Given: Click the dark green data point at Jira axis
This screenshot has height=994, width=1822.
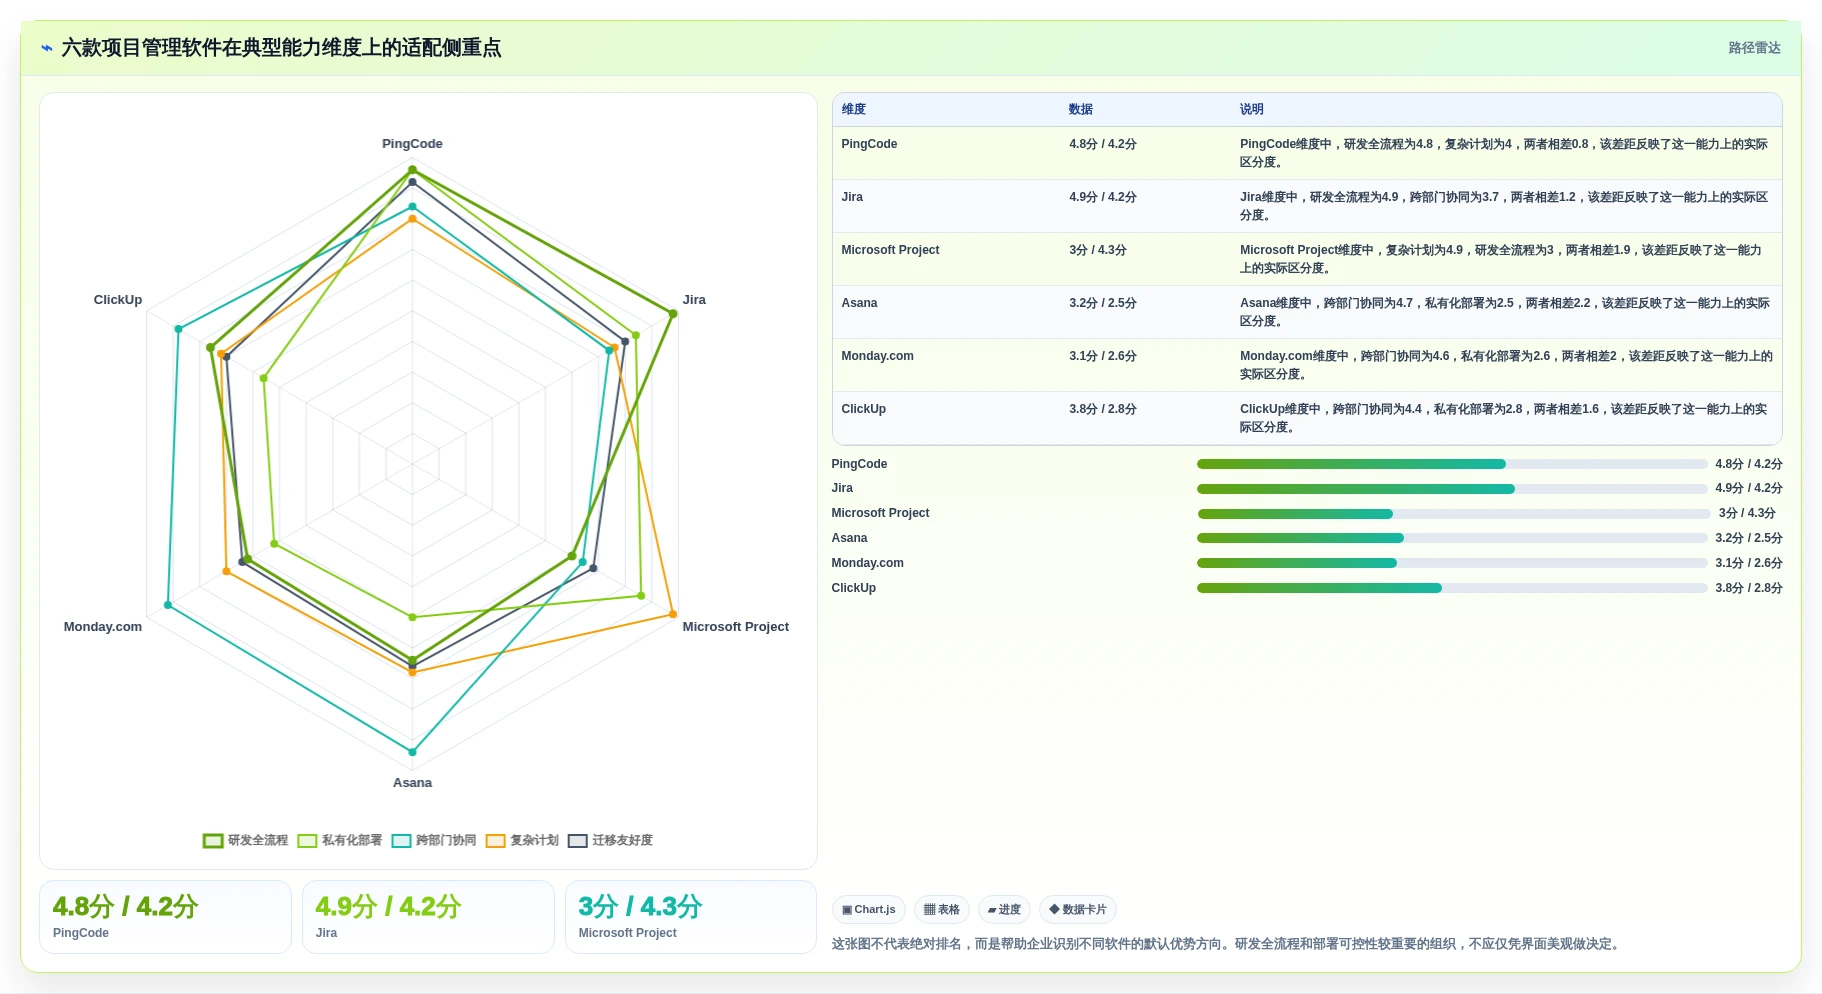Looking at the screenshot, I should [673, 314].
